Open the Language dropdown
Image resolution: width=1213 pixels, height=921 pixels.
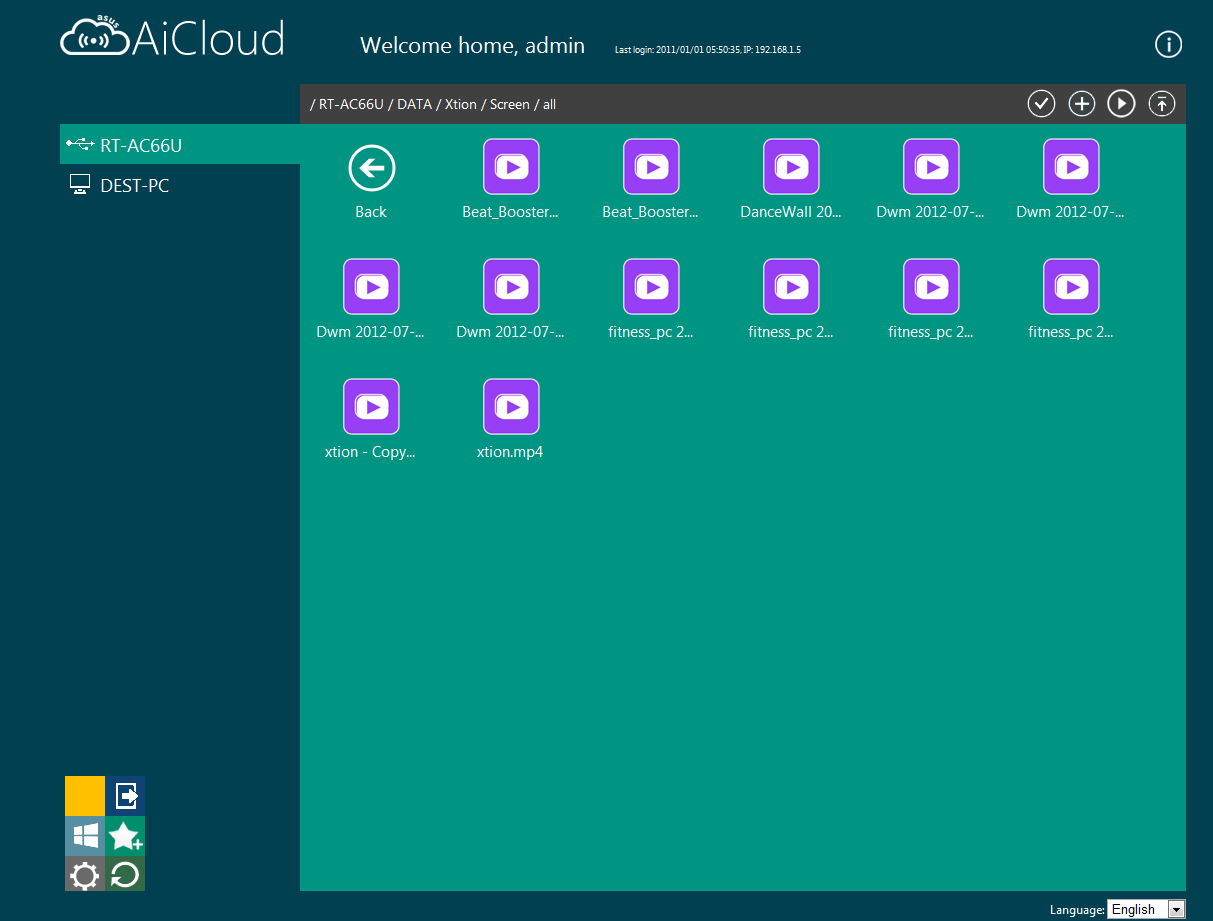[1146, 909]
